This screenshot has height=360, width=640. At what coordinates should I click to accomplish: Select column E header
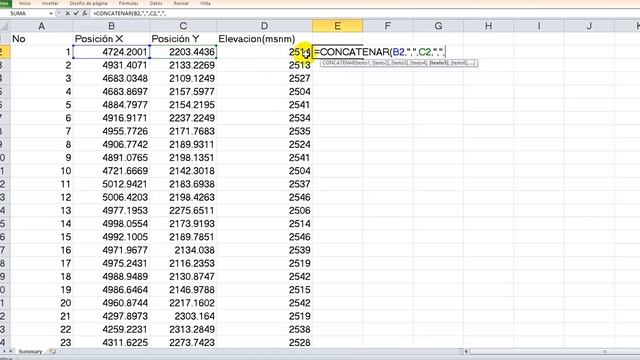338,27
